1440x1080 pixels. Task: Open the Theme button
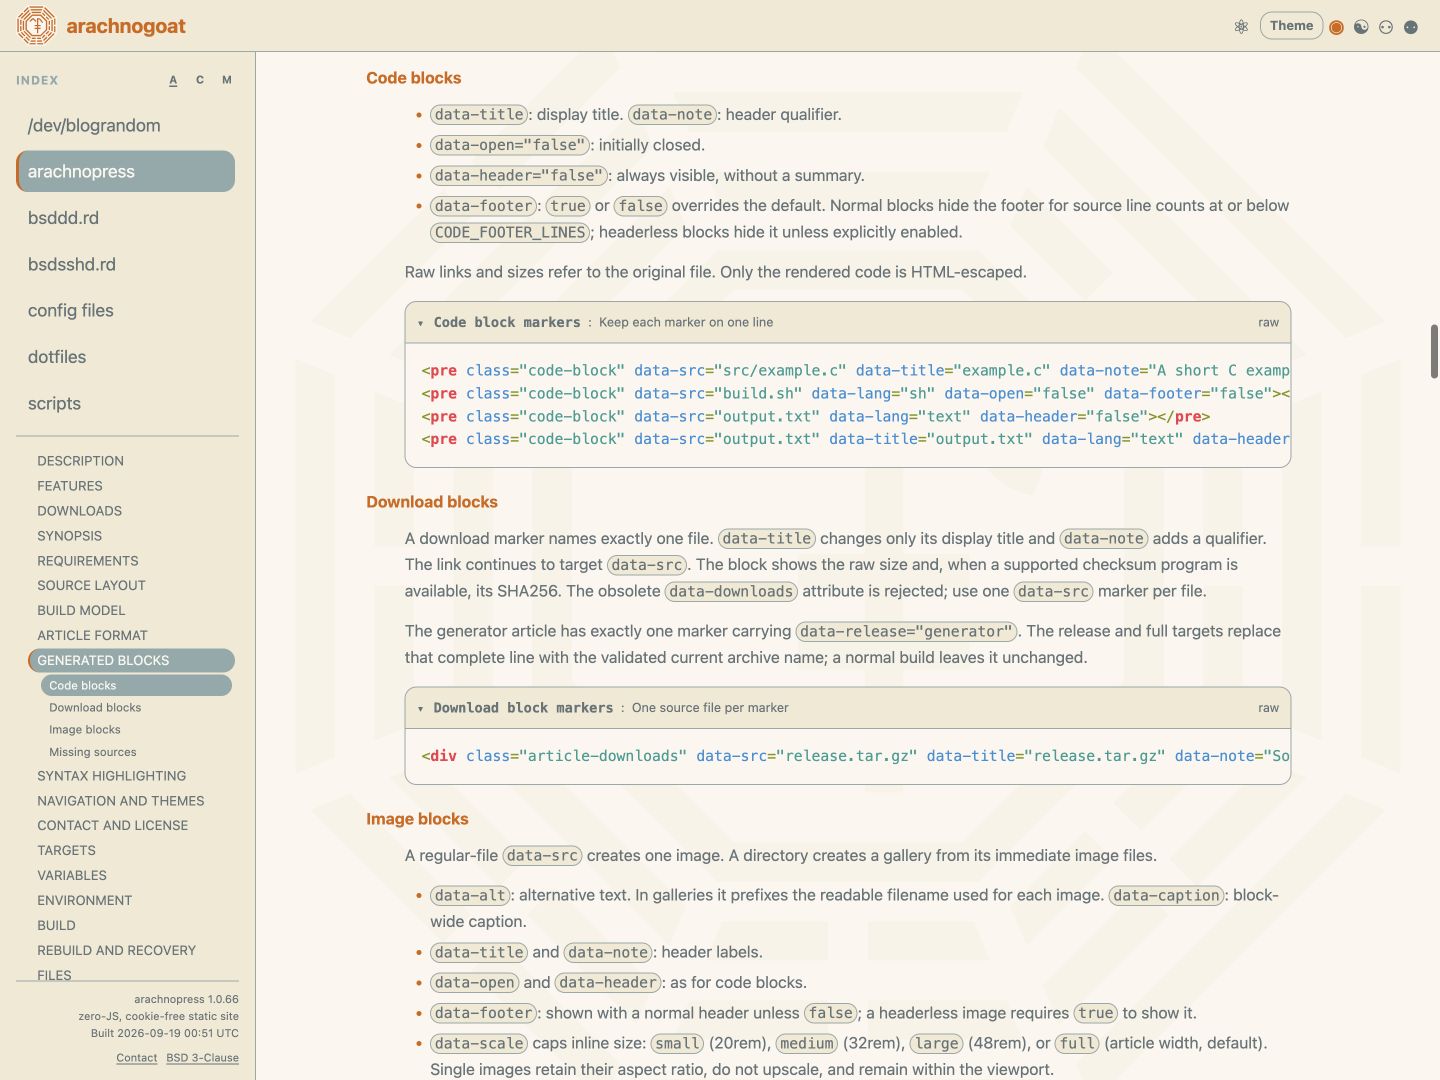pos(1291,26)
